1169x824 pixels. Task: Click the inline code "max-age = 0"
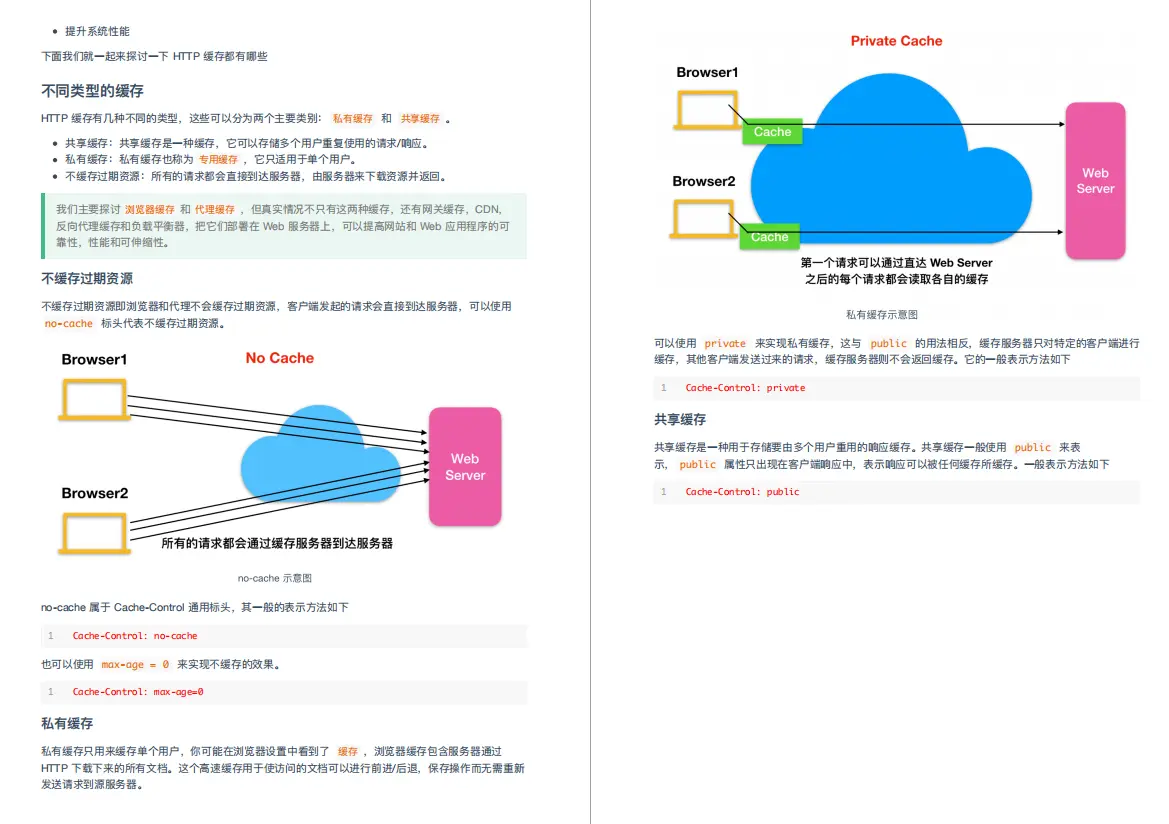[x=135, y=664]
